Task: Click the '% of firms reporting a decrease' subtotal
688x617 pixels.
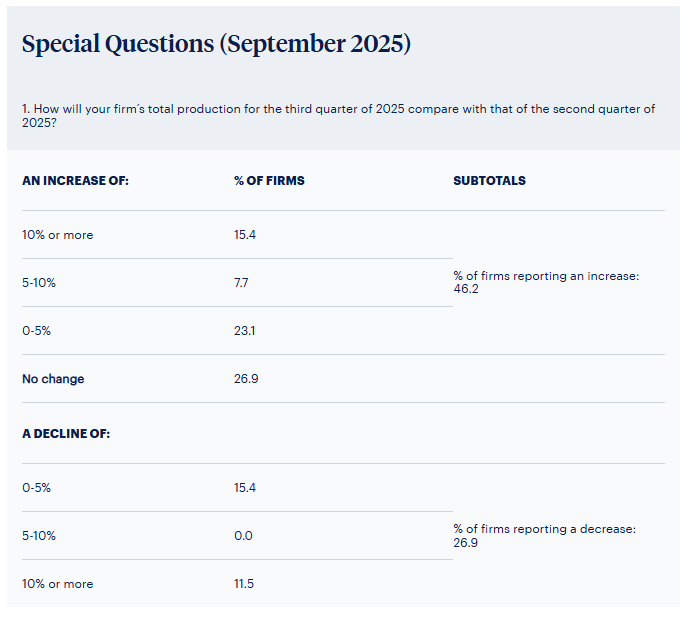Action: tap(544, 535)
